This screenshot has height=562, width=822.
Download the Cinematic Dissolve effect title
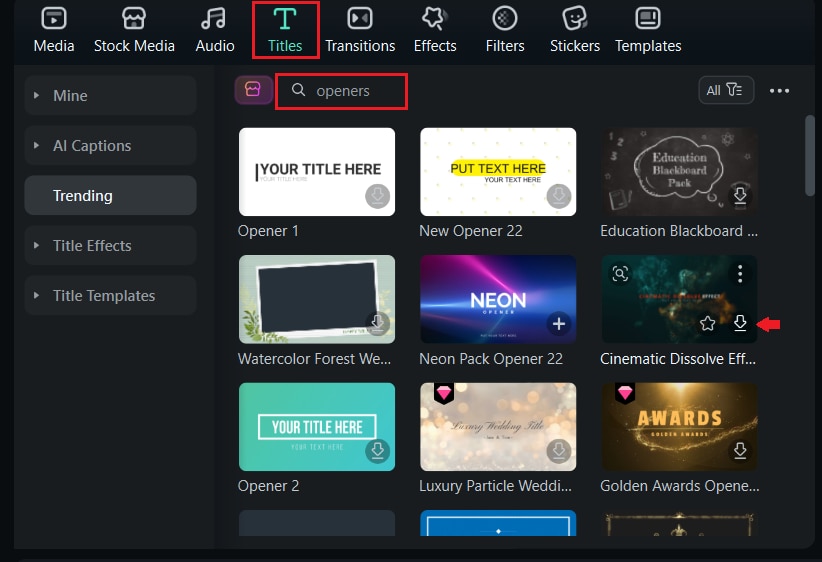click(x=740, y=323)
